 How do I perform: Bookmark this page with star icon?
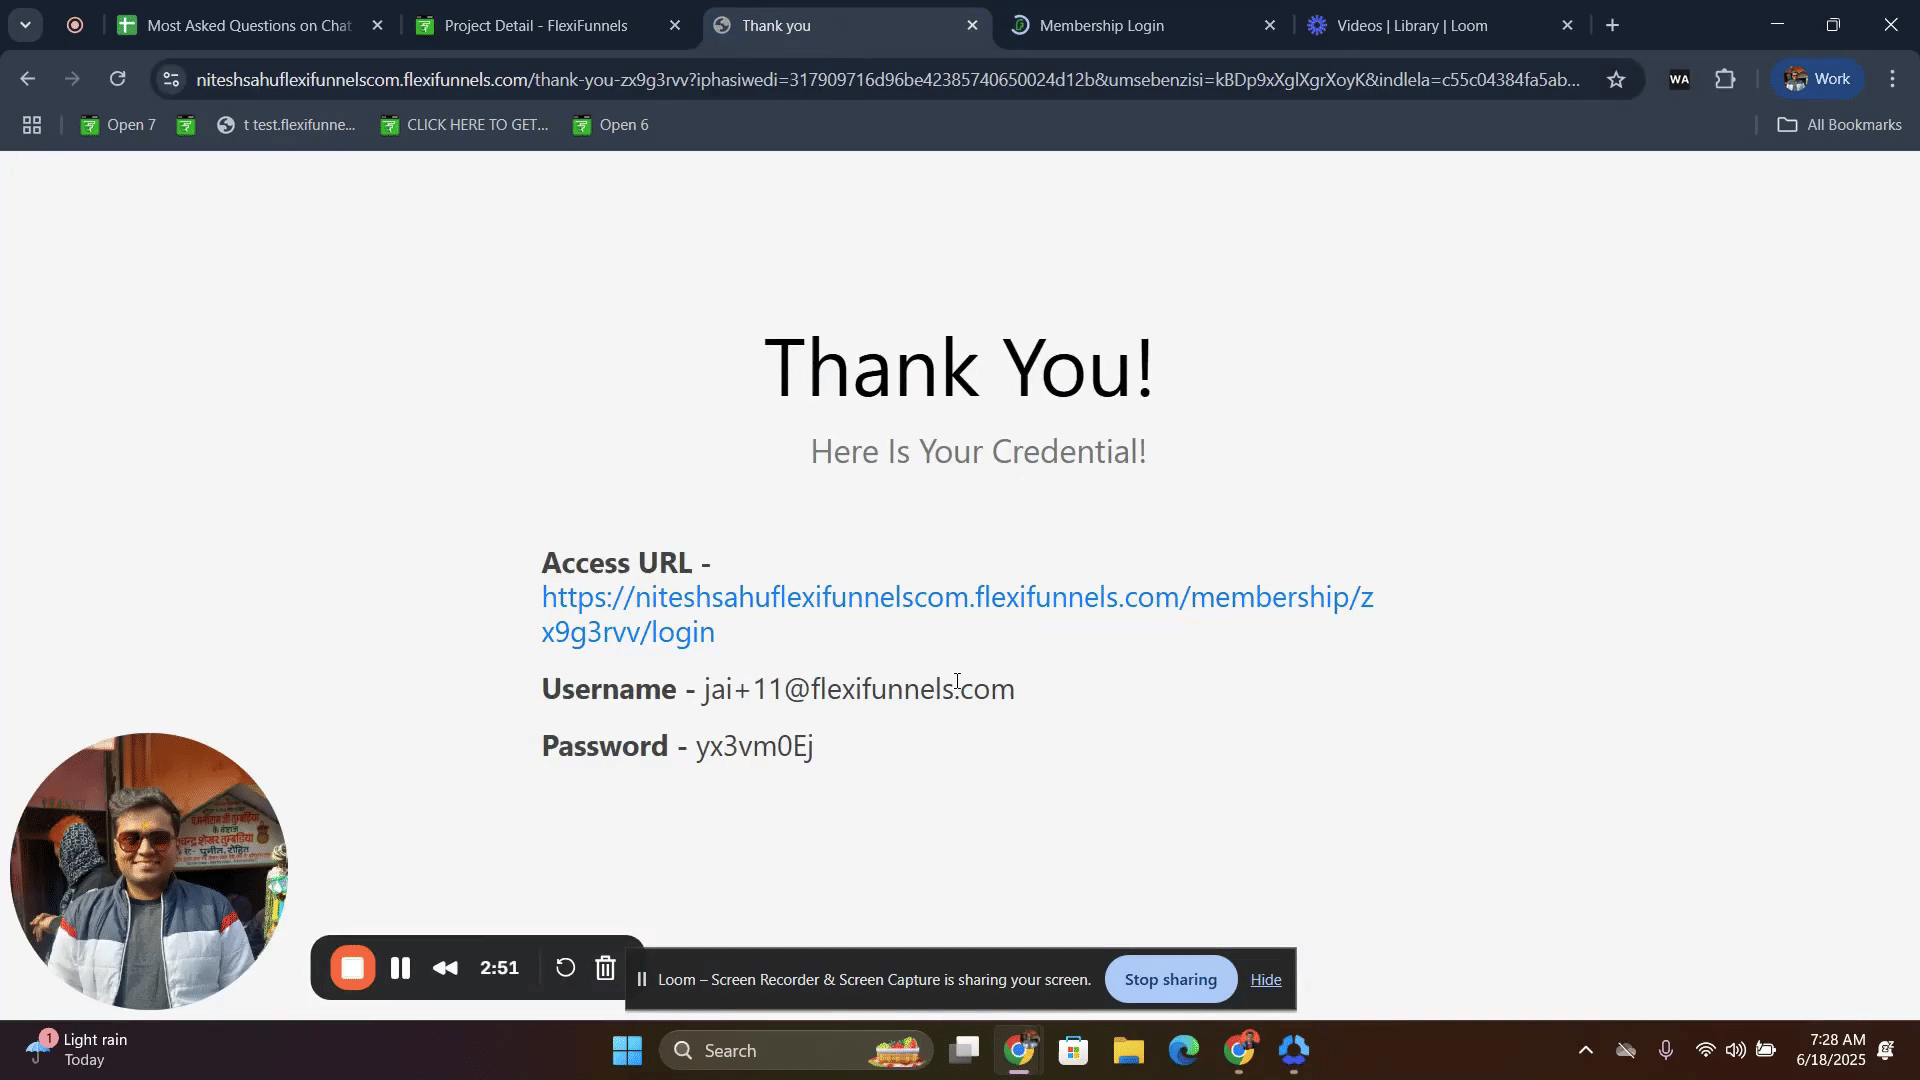(x=1616, y=79)
